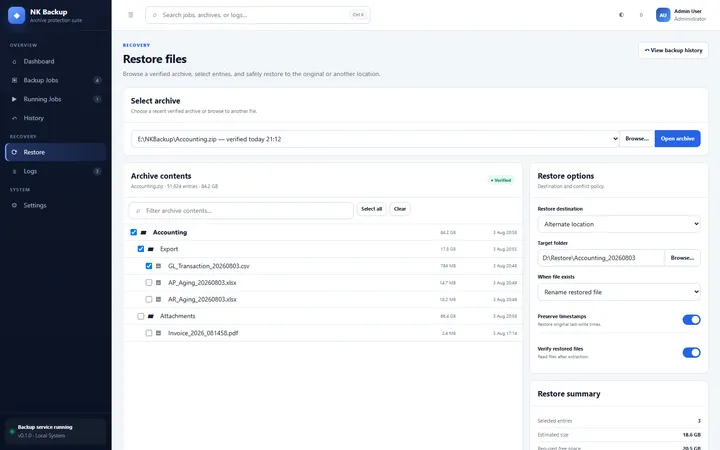
Task: Check the AP_Aging_20260803.xlsx checkbox
Action: [x=149, y=282]
